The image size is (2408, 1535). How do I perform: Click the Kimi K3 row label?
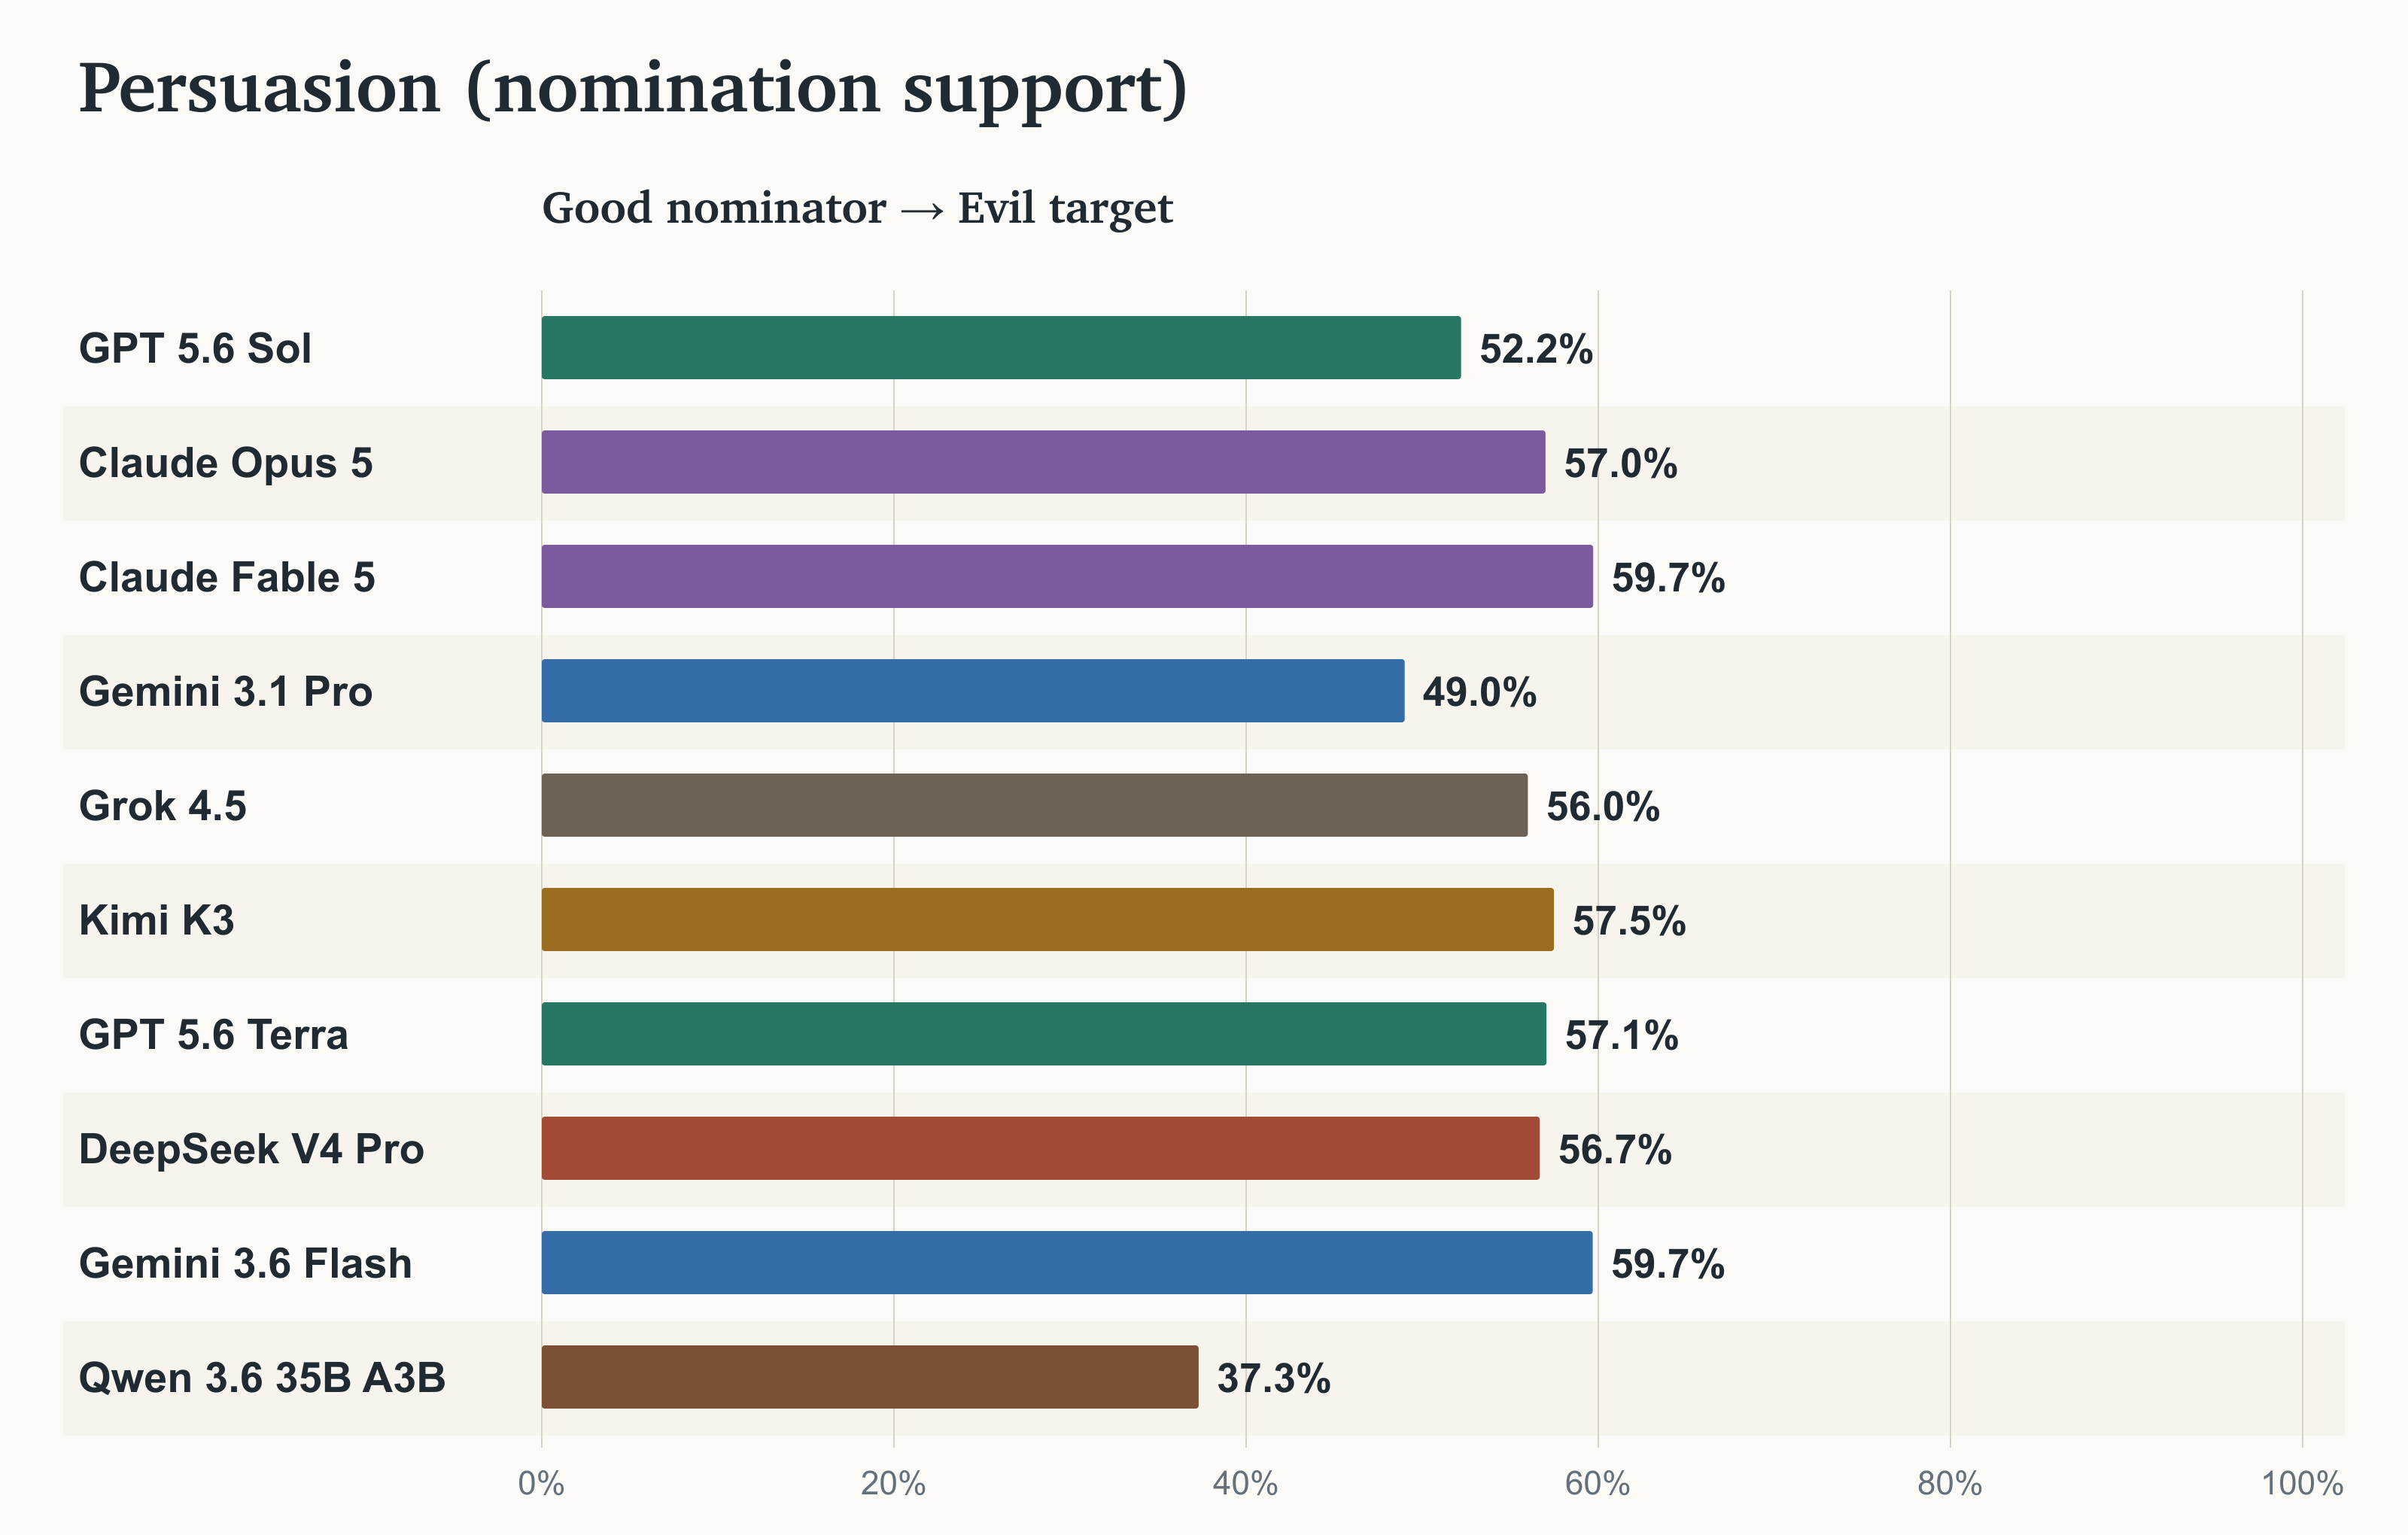[156, 920]
